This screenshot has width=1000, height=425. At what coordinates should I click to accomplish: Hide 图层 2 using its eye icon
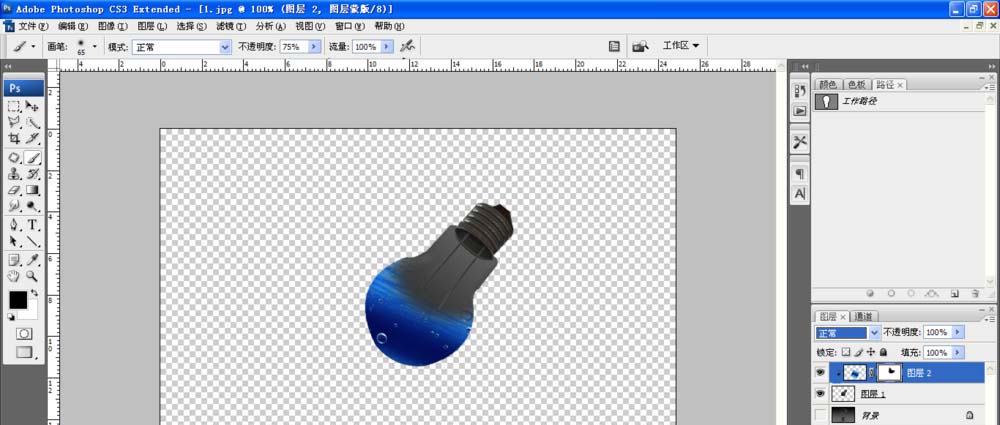(822, 372)
